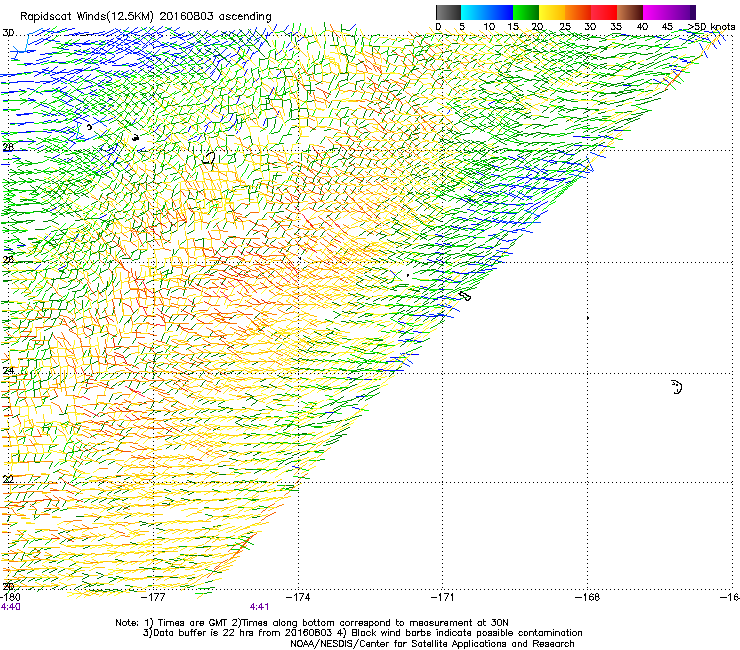Pick the yellow 20-25 knots color bar segment

(x=552, y=12)
